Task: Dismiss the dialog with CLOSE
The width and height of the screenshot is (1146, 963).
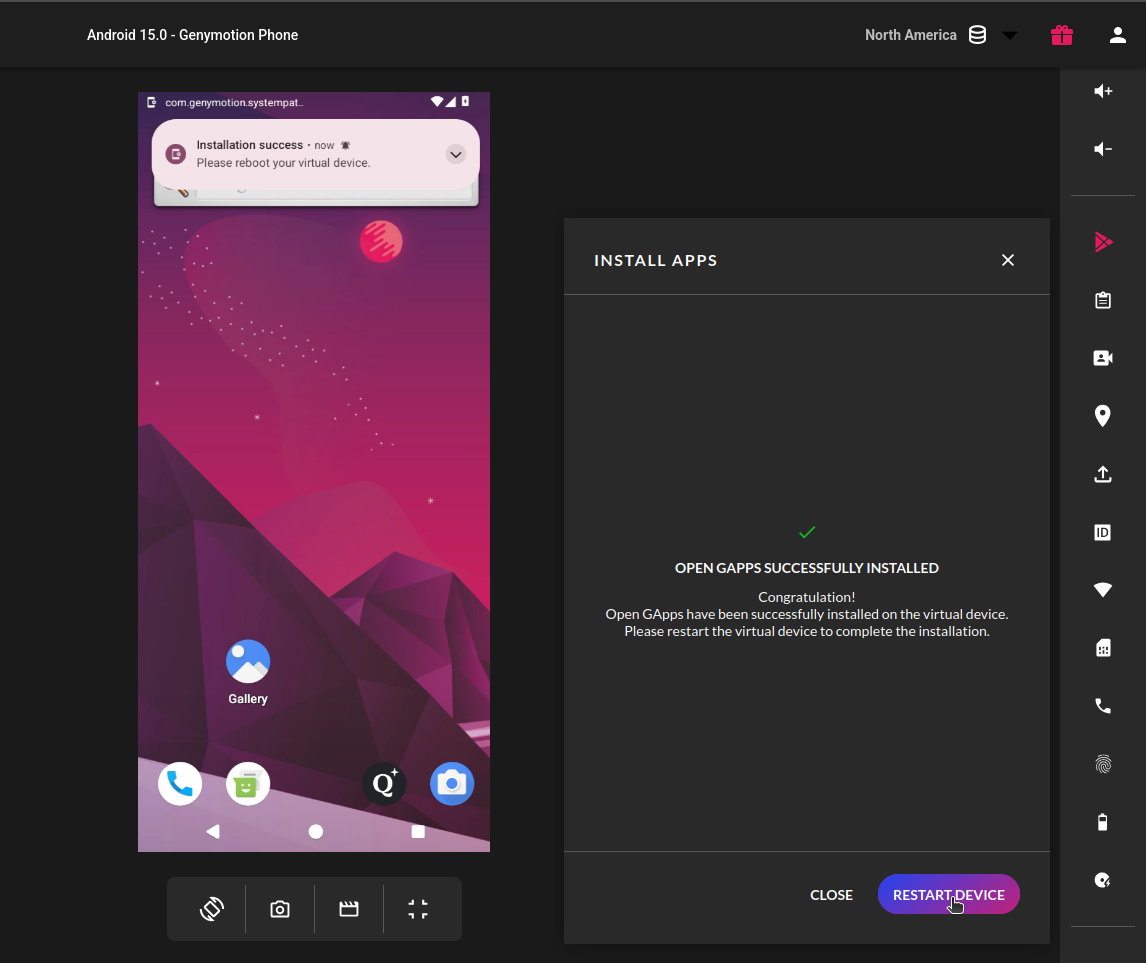Action: tap(831, 894)
